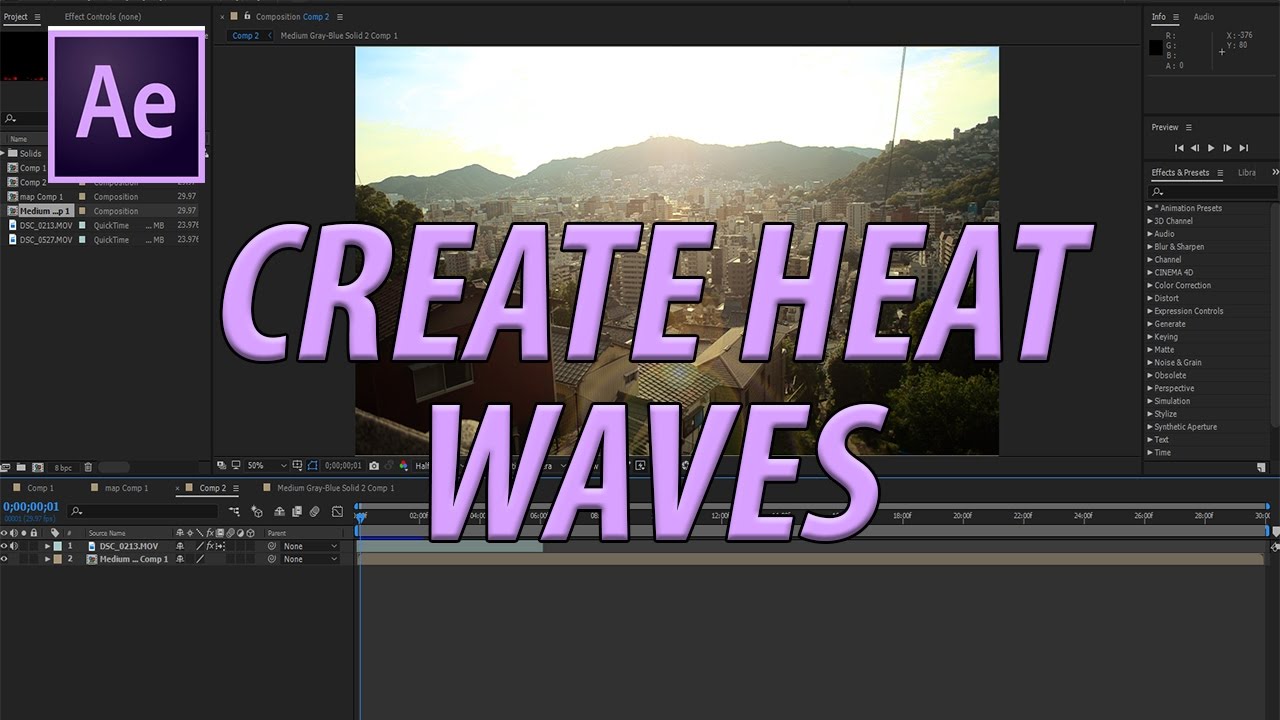This screenshot has width=1280, height=720.
Task: Click the trash icon in the Project panel
Action: [88, 467]
